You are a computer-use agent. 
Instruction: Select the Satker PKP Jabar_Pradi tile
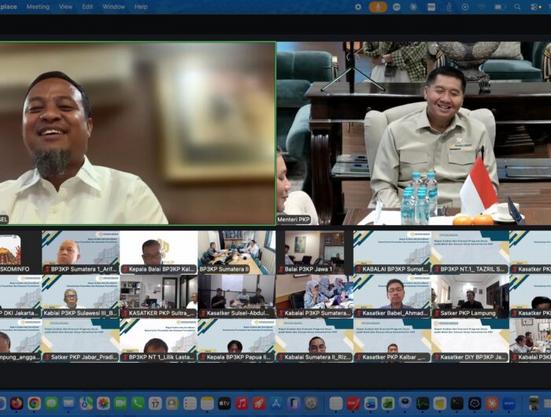[80, 340]
